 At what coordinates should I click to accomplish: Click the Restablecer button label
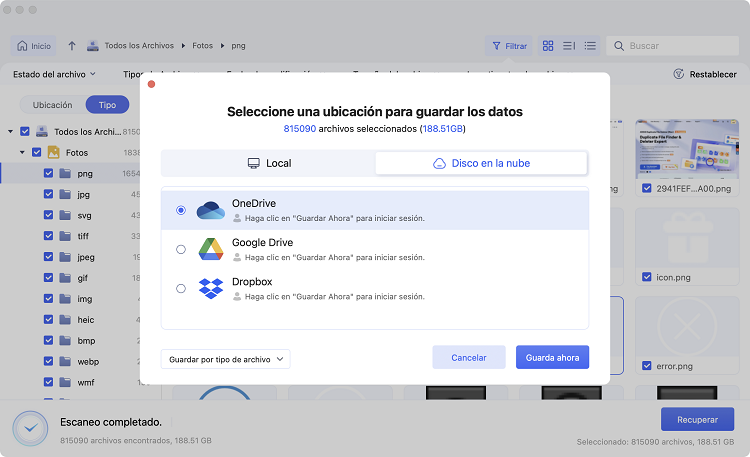[713, 74]
